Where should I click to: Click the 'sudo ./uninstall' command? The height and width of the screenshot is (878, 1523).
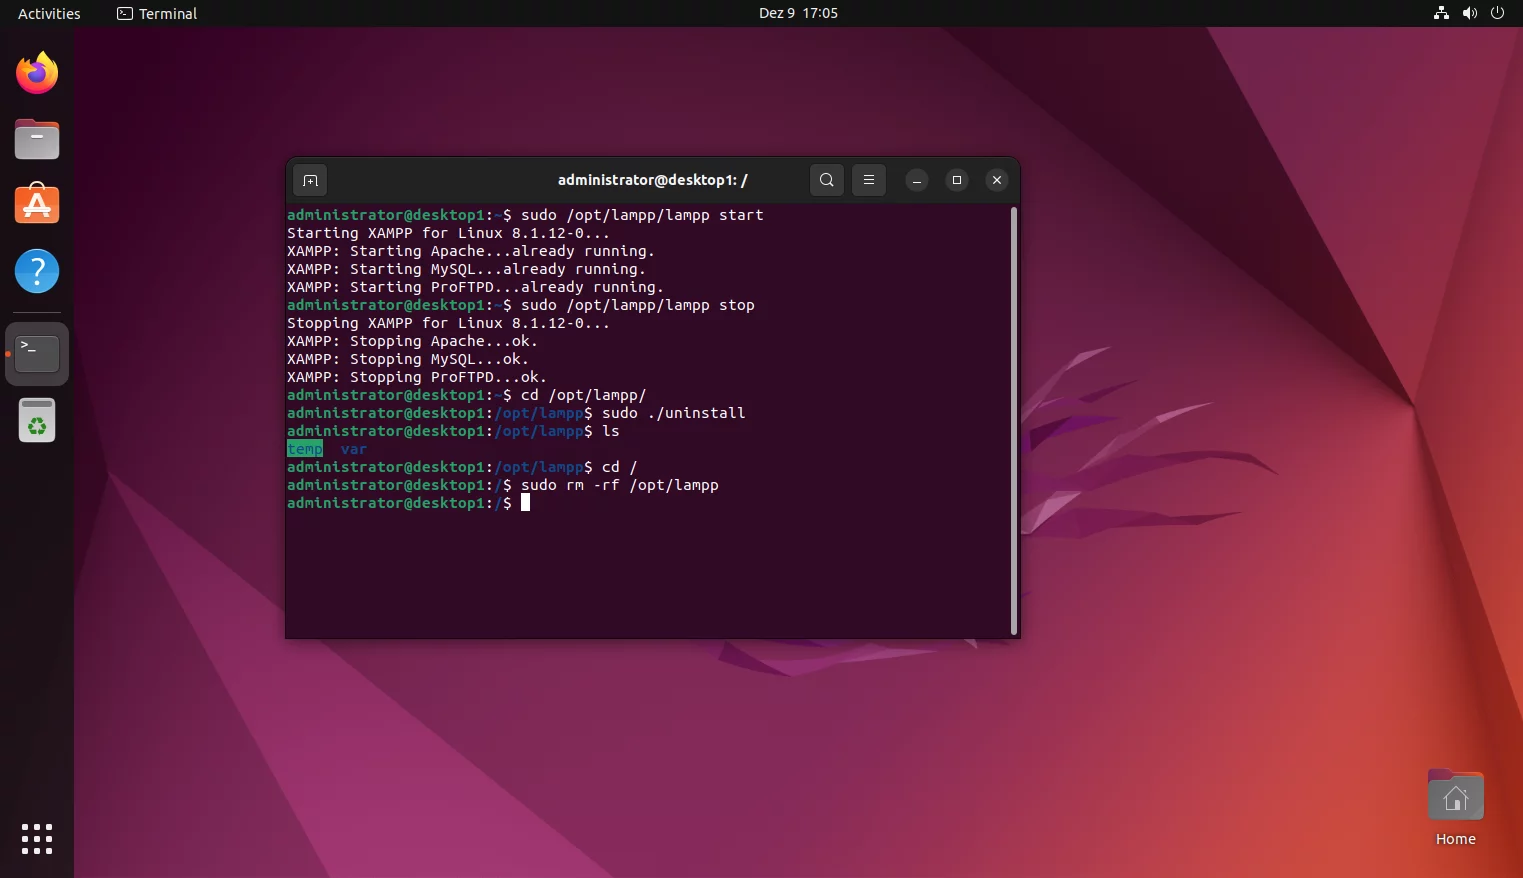pyautogui.click(x=673, y=413)
